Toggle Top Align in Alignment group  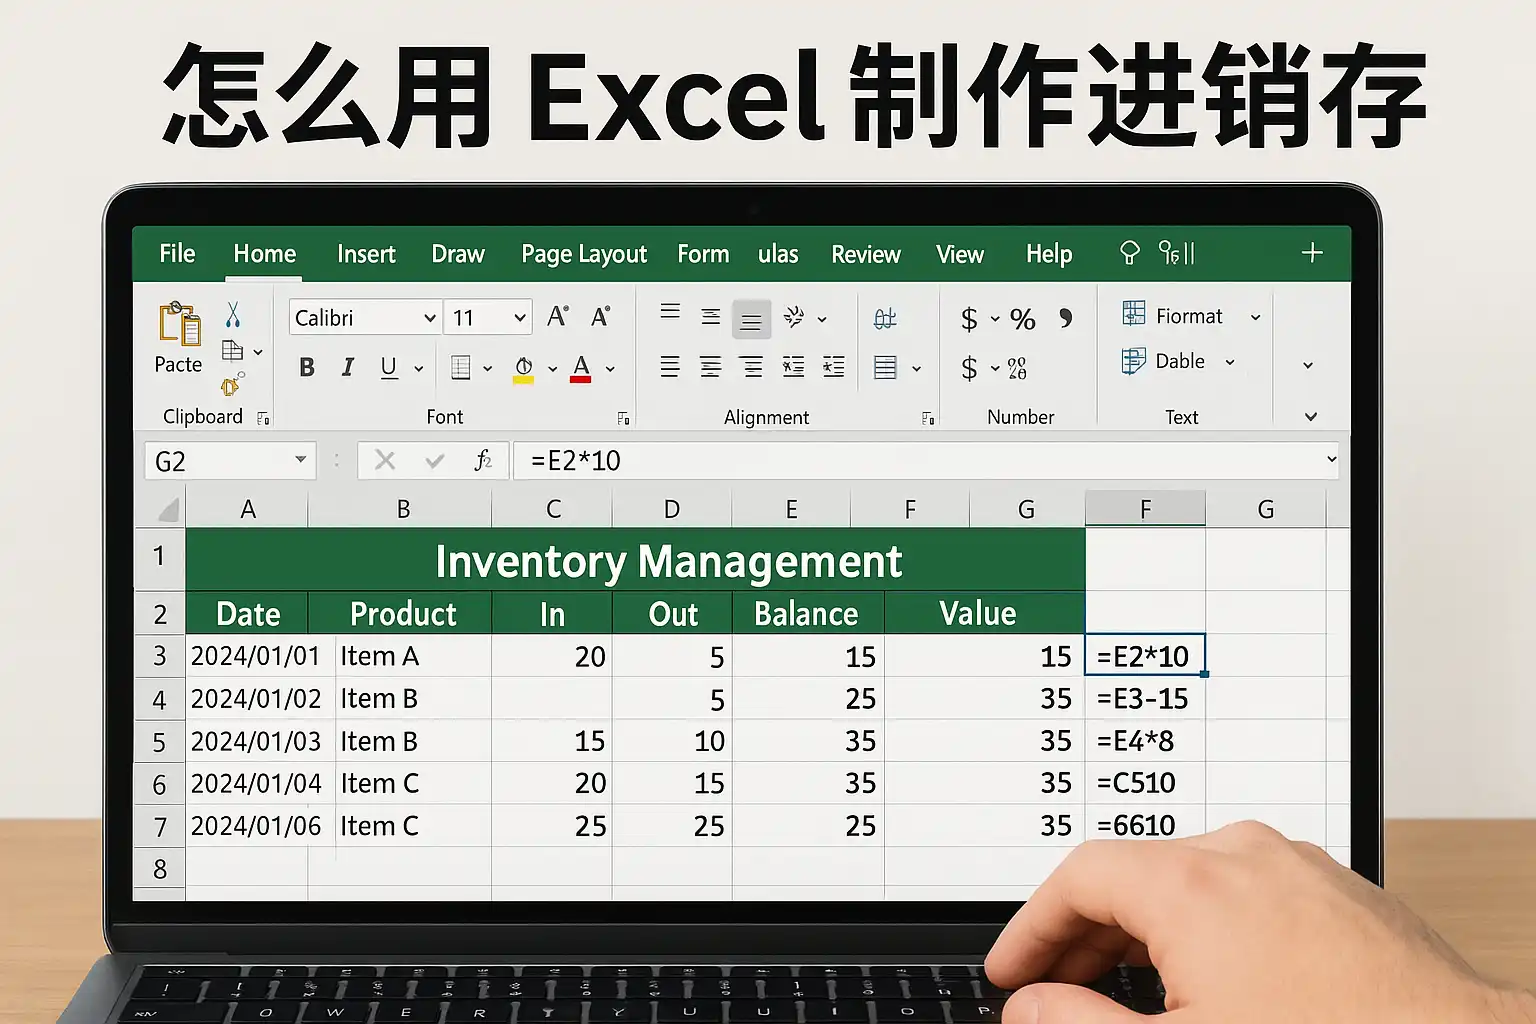tap(670, 313)
